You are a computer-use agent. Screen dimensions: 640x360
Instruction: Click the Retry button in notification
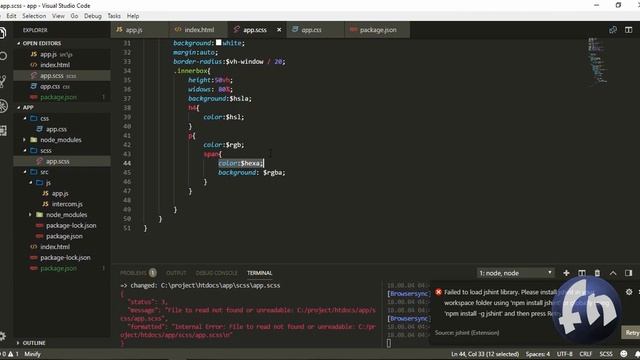pos(631,333)
